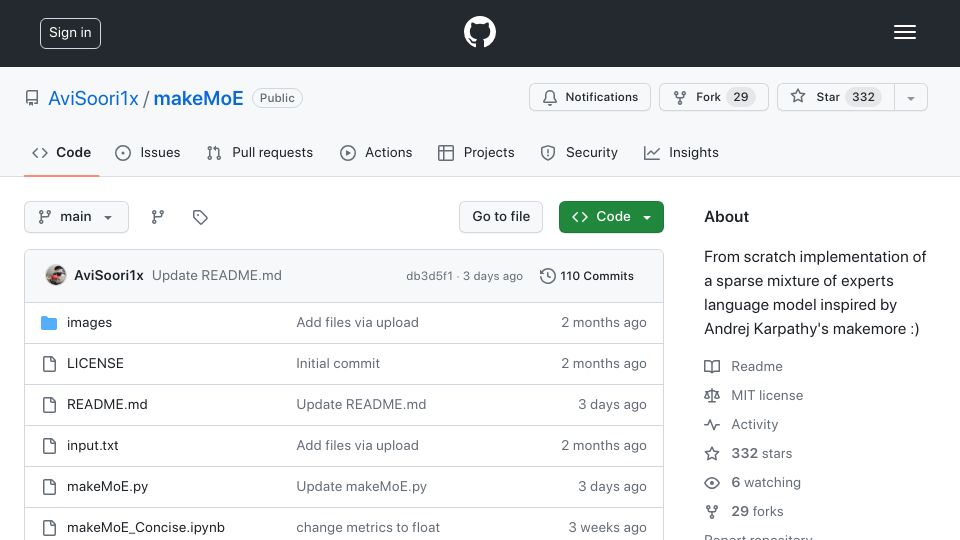The height and width of the screenshot is (540, 960).
Task: View the 29 forks link
Action: pos(757,511)
